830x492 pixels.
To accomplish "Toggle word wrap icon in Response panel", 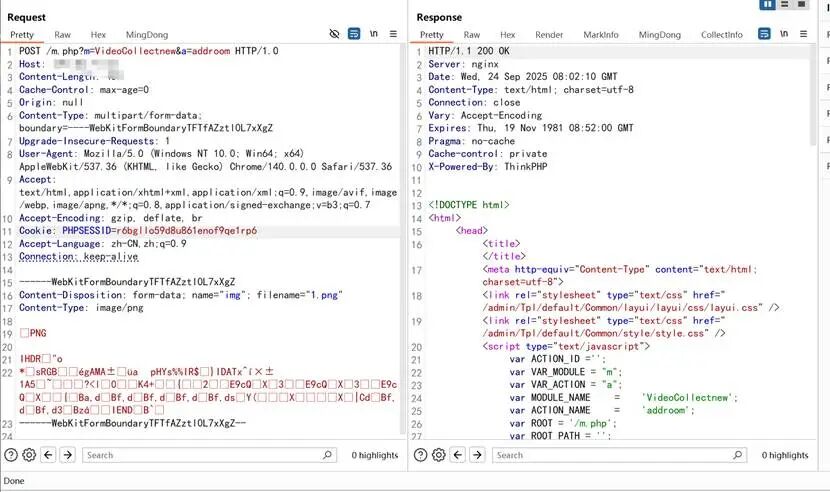I will pos(764,34).
